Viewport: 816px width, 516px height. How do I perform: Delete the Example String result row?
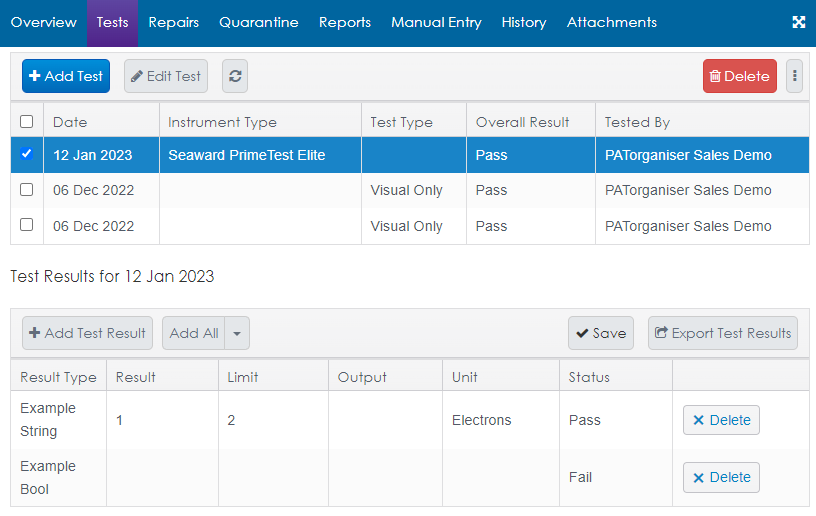point(721,420)
